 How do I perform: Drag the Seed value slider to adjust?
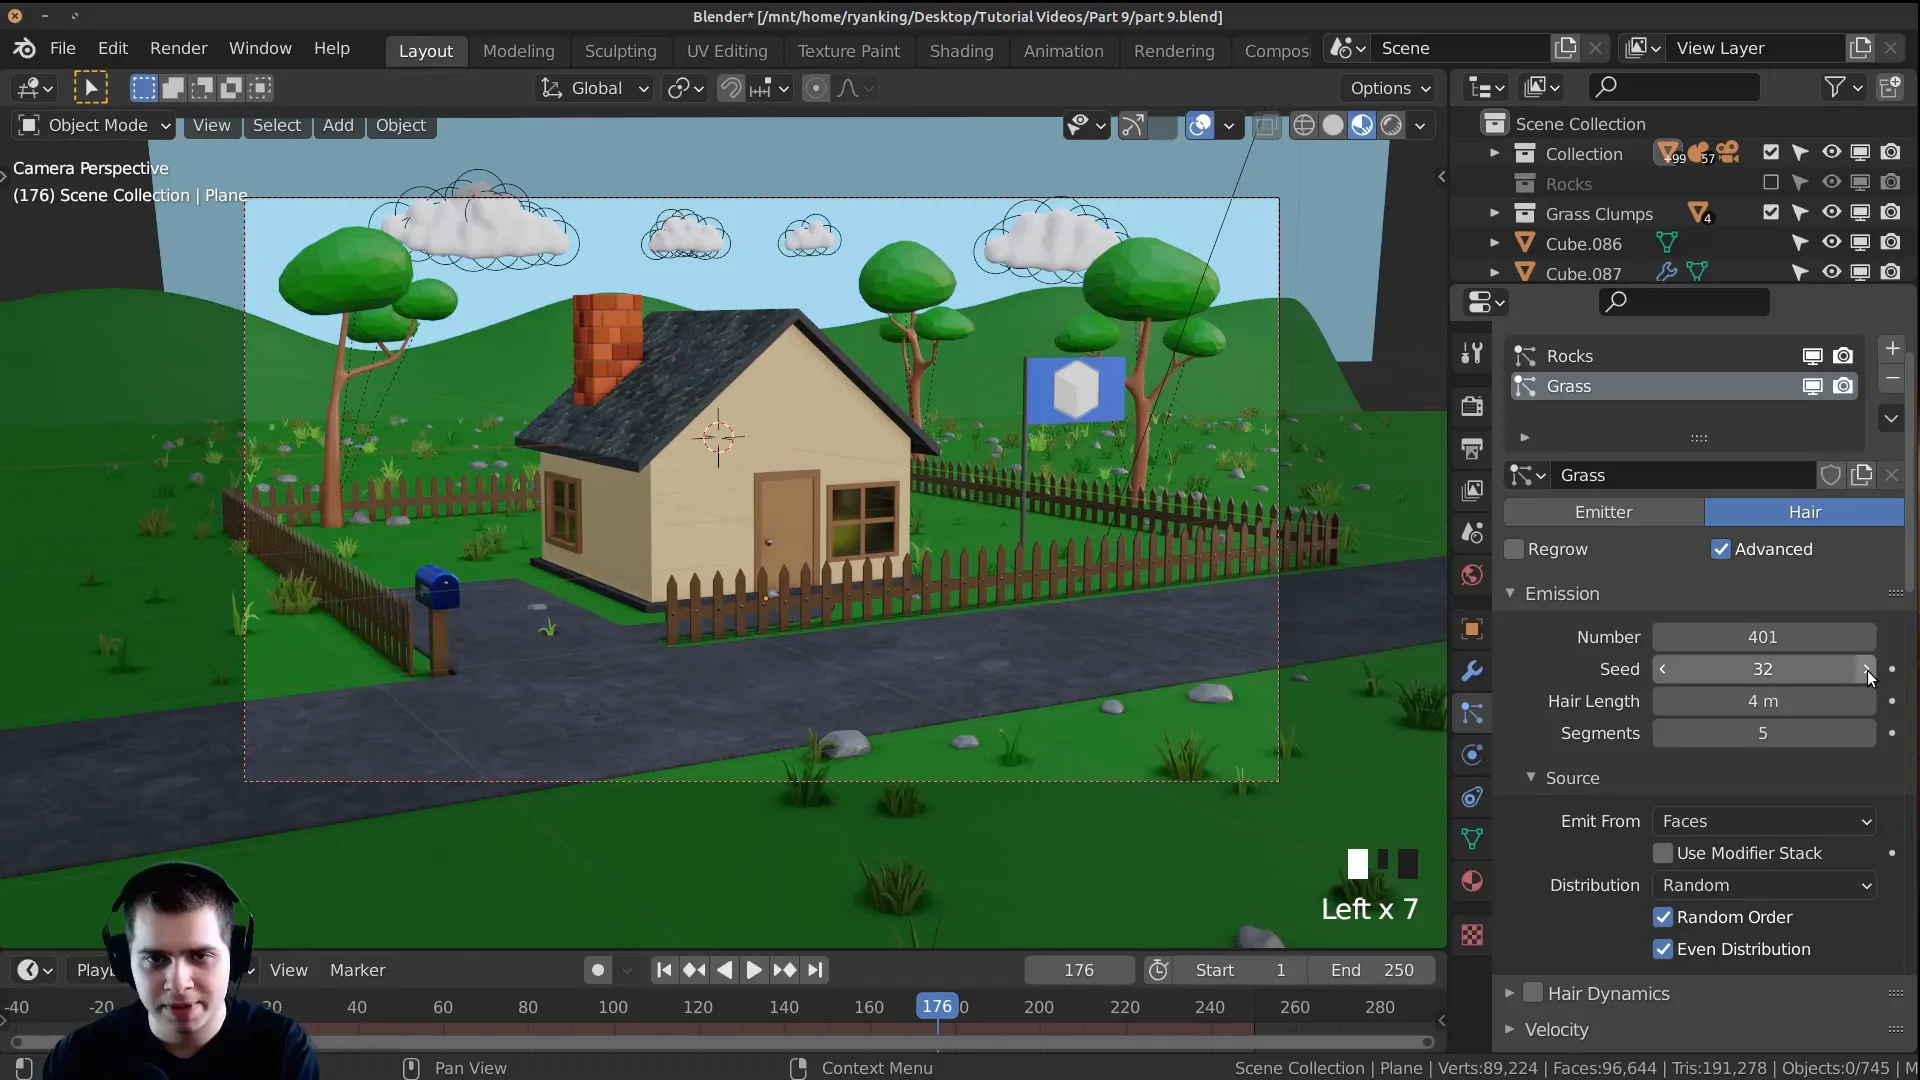click(1763, 669)
